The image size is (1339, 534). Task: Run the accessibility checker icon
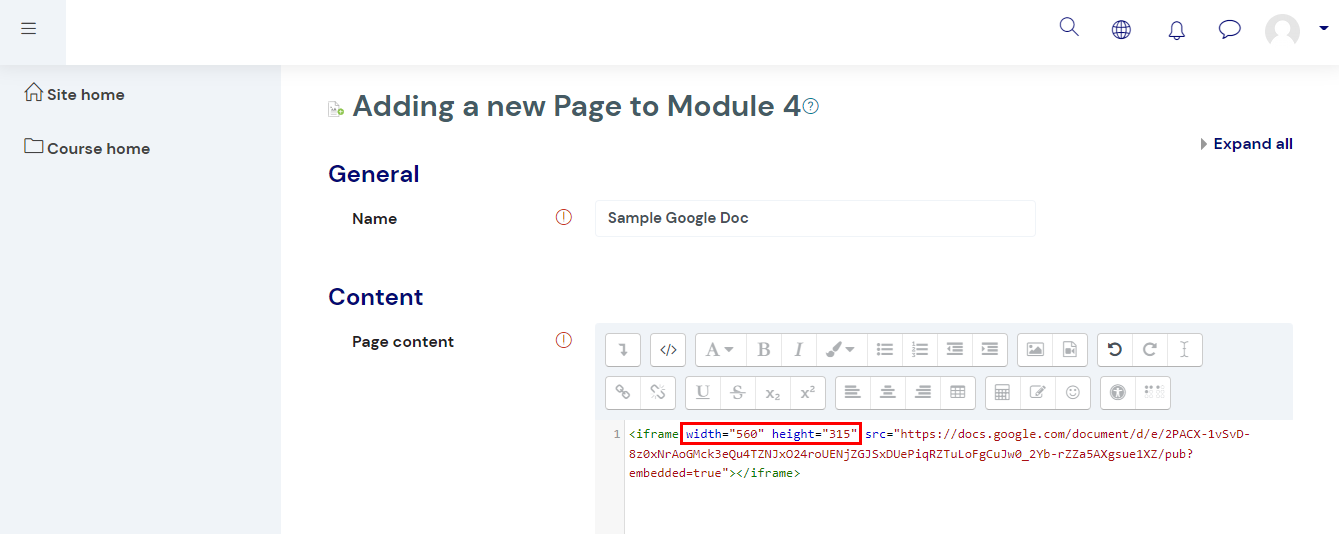1118,393
